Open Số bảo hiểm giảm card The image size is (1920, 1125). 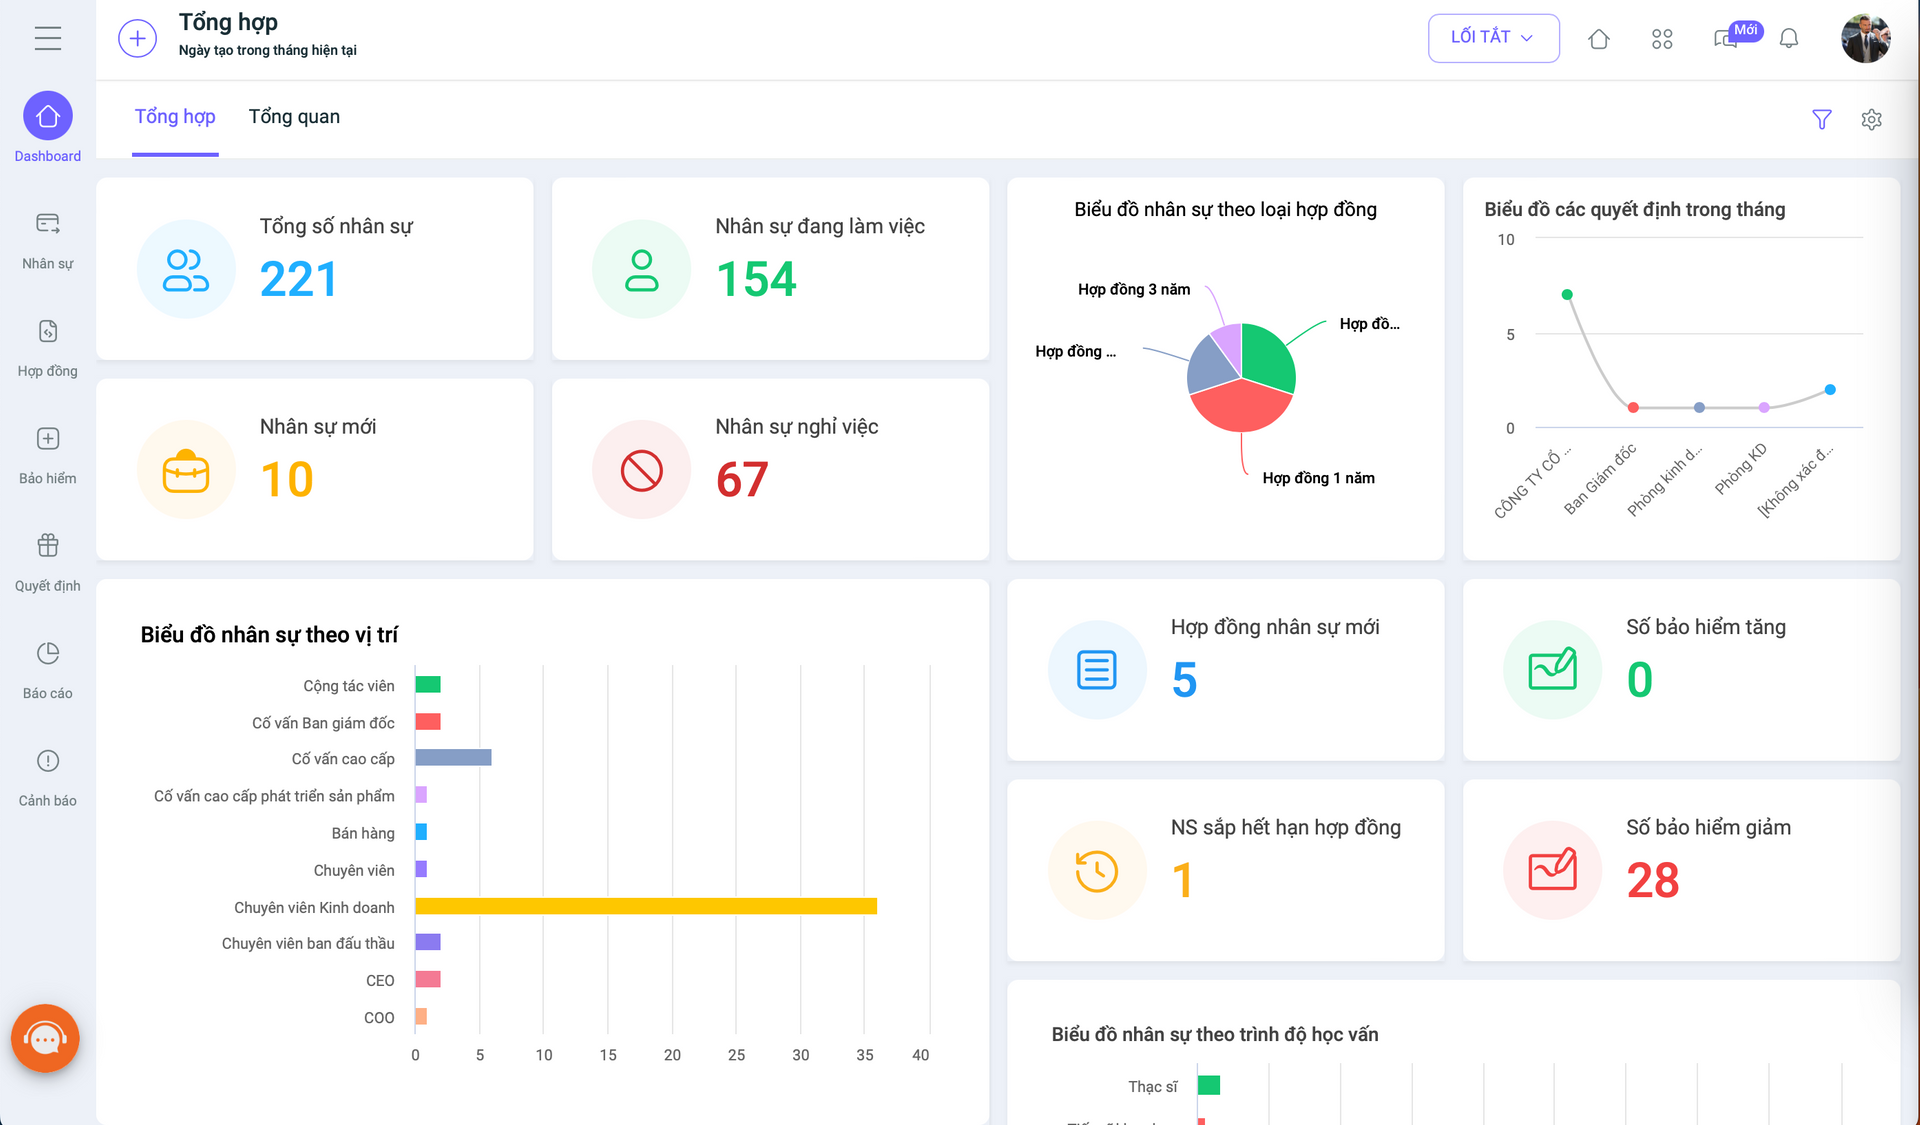coord(1681,870)
